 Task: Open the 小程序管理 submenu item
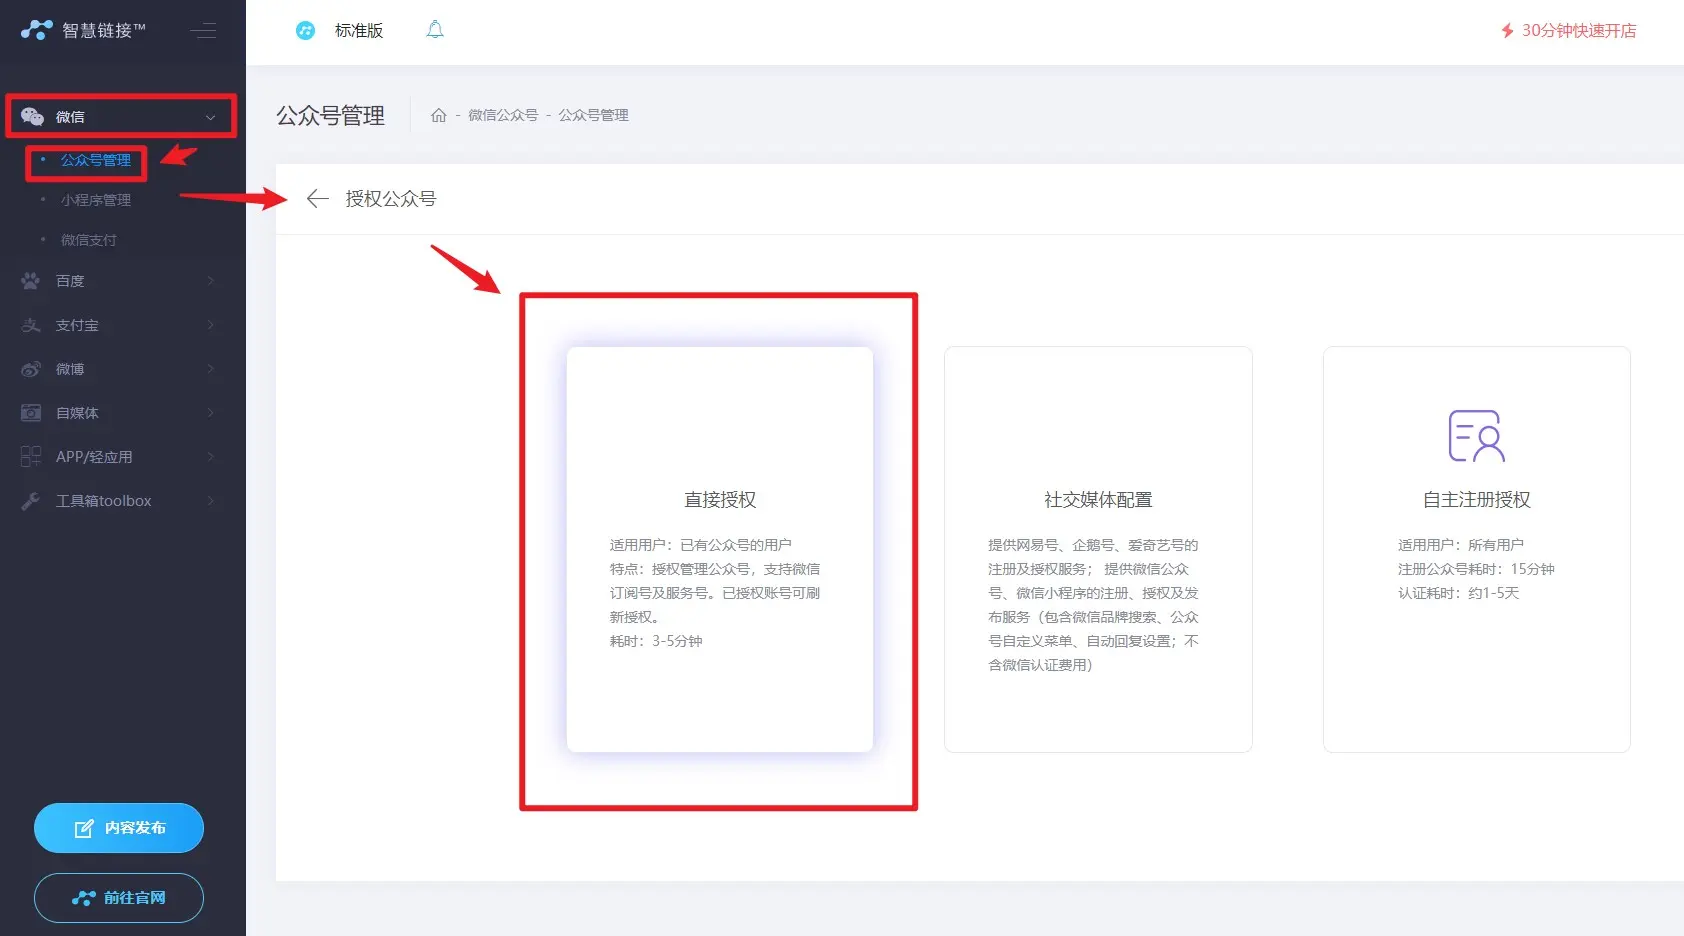click(x=95, y=200)
